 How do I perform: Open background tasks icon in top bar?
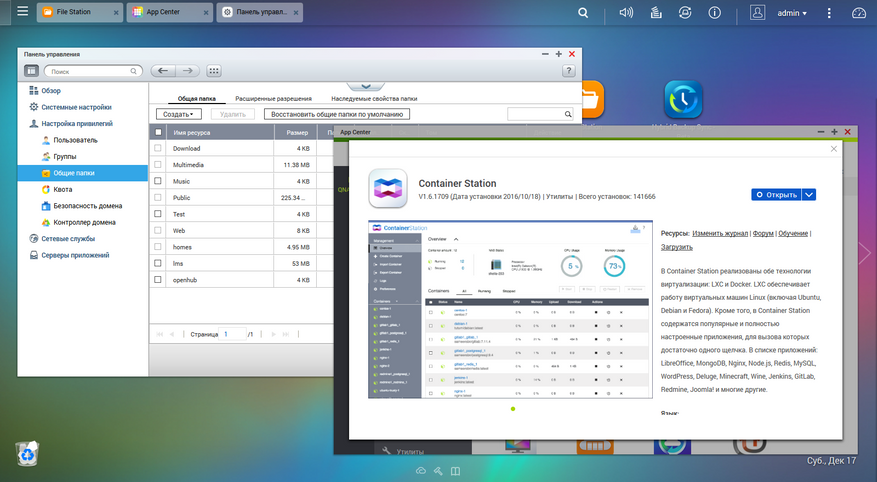coord(656,12)
